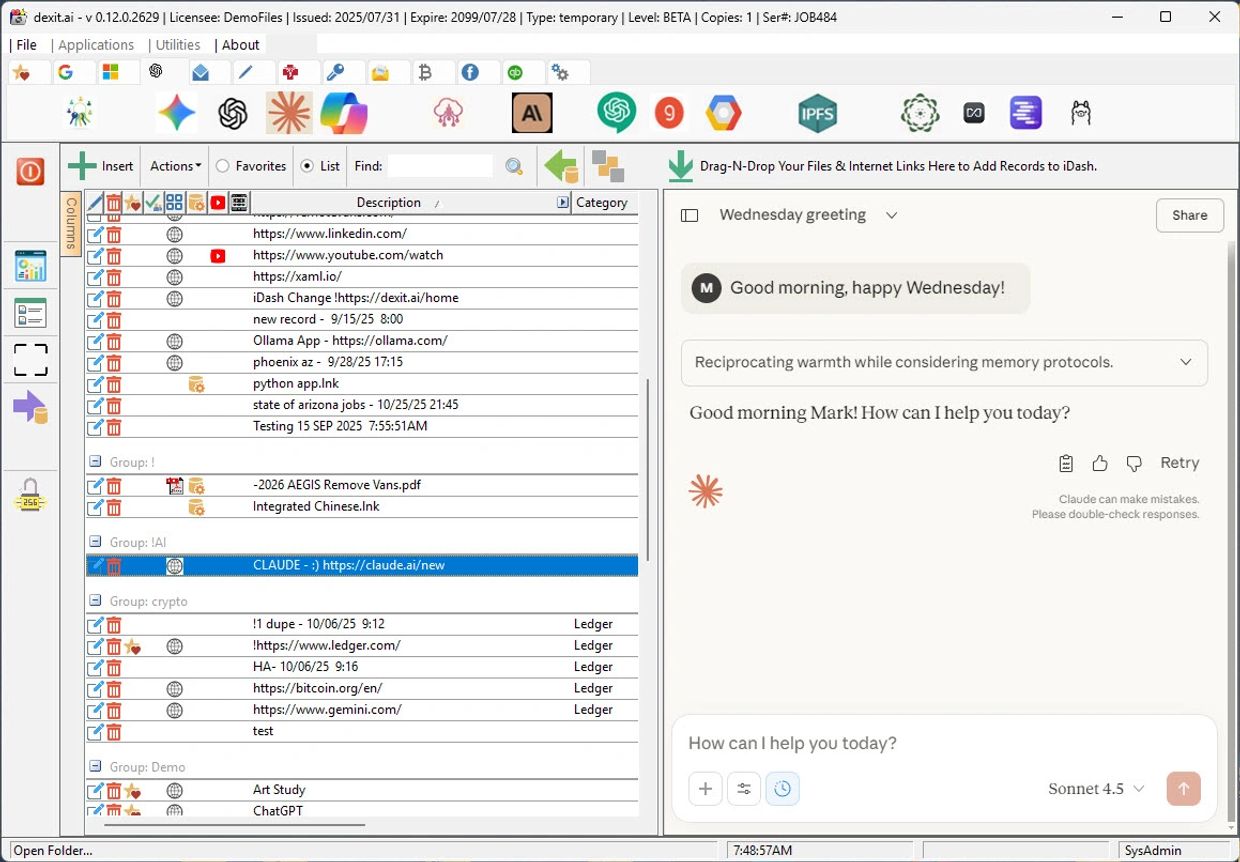Expand the Wednesday greeting chat title menu

891,215
